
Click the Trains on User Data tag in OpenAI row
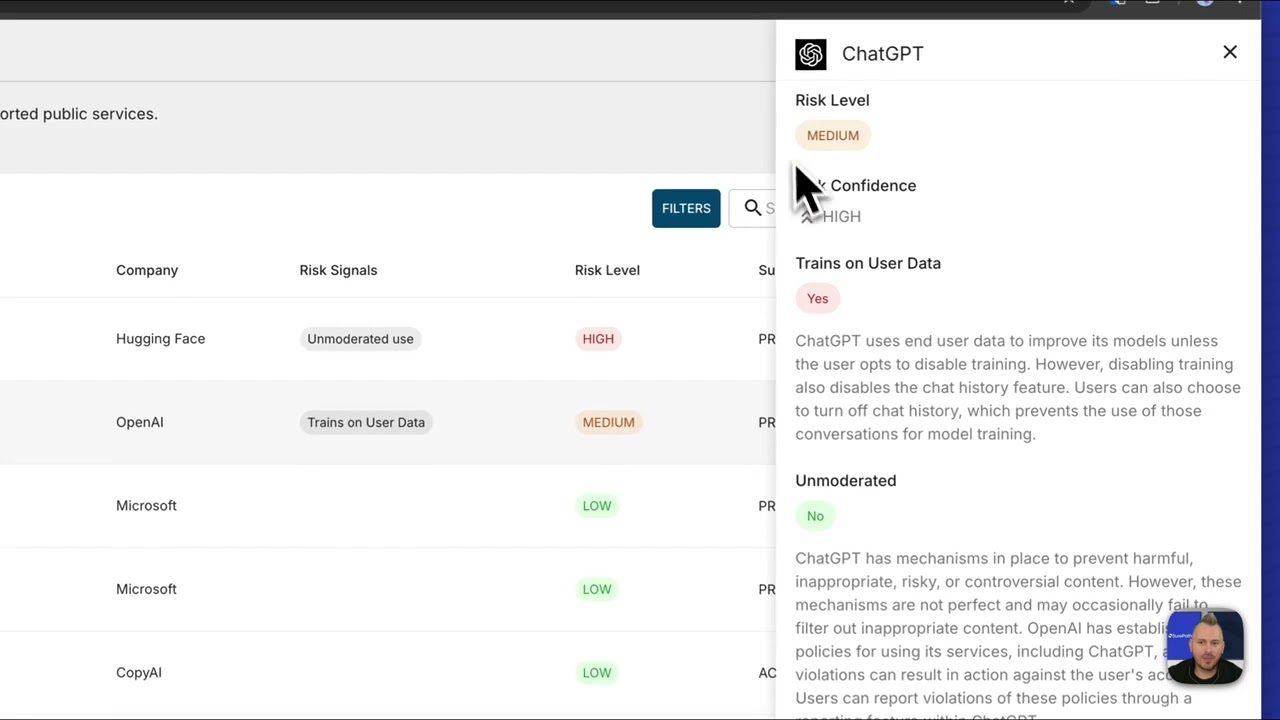[366, 422]
